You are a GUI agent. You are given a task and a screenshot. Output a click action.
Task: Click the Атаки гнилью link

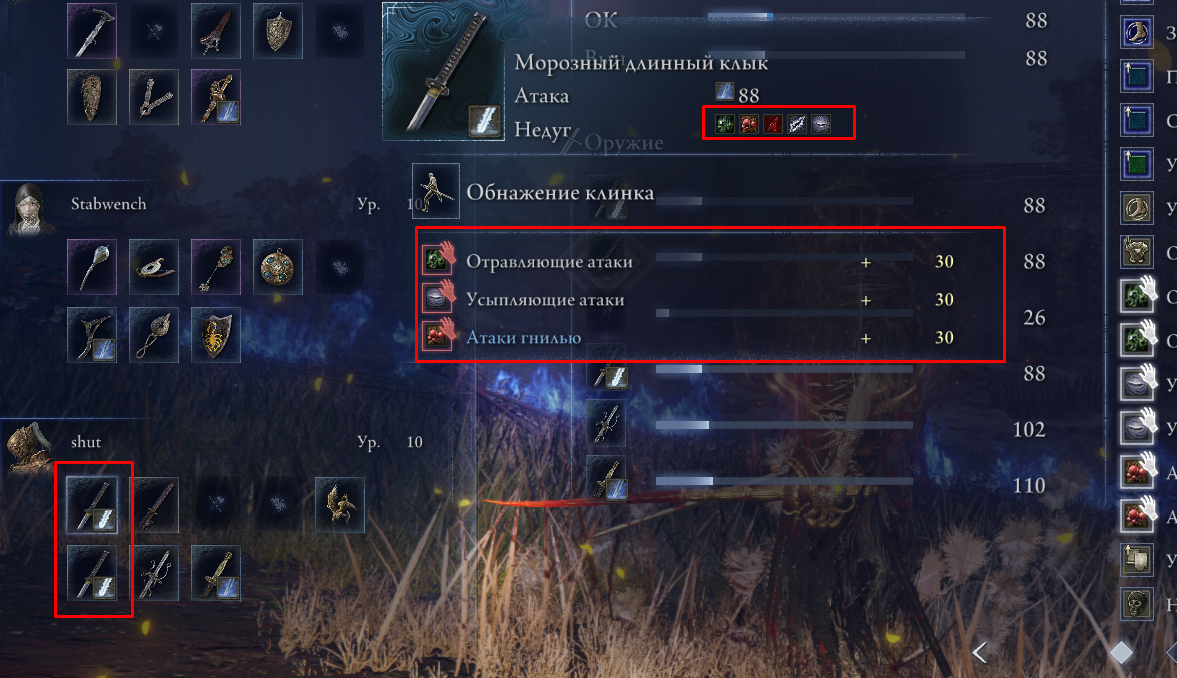(x=524, y=338)
